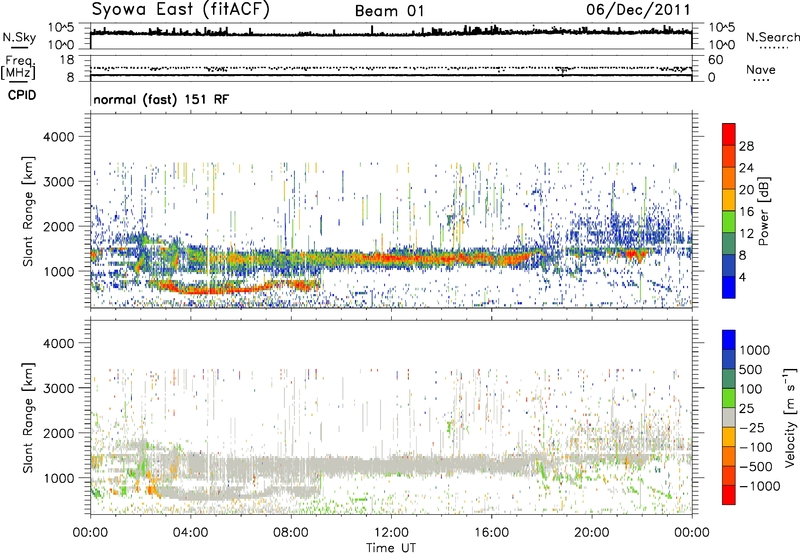This screenshot has width=800, height=554.
Task: Click '4000' tick on the power panel
Action: click(58, 137)
